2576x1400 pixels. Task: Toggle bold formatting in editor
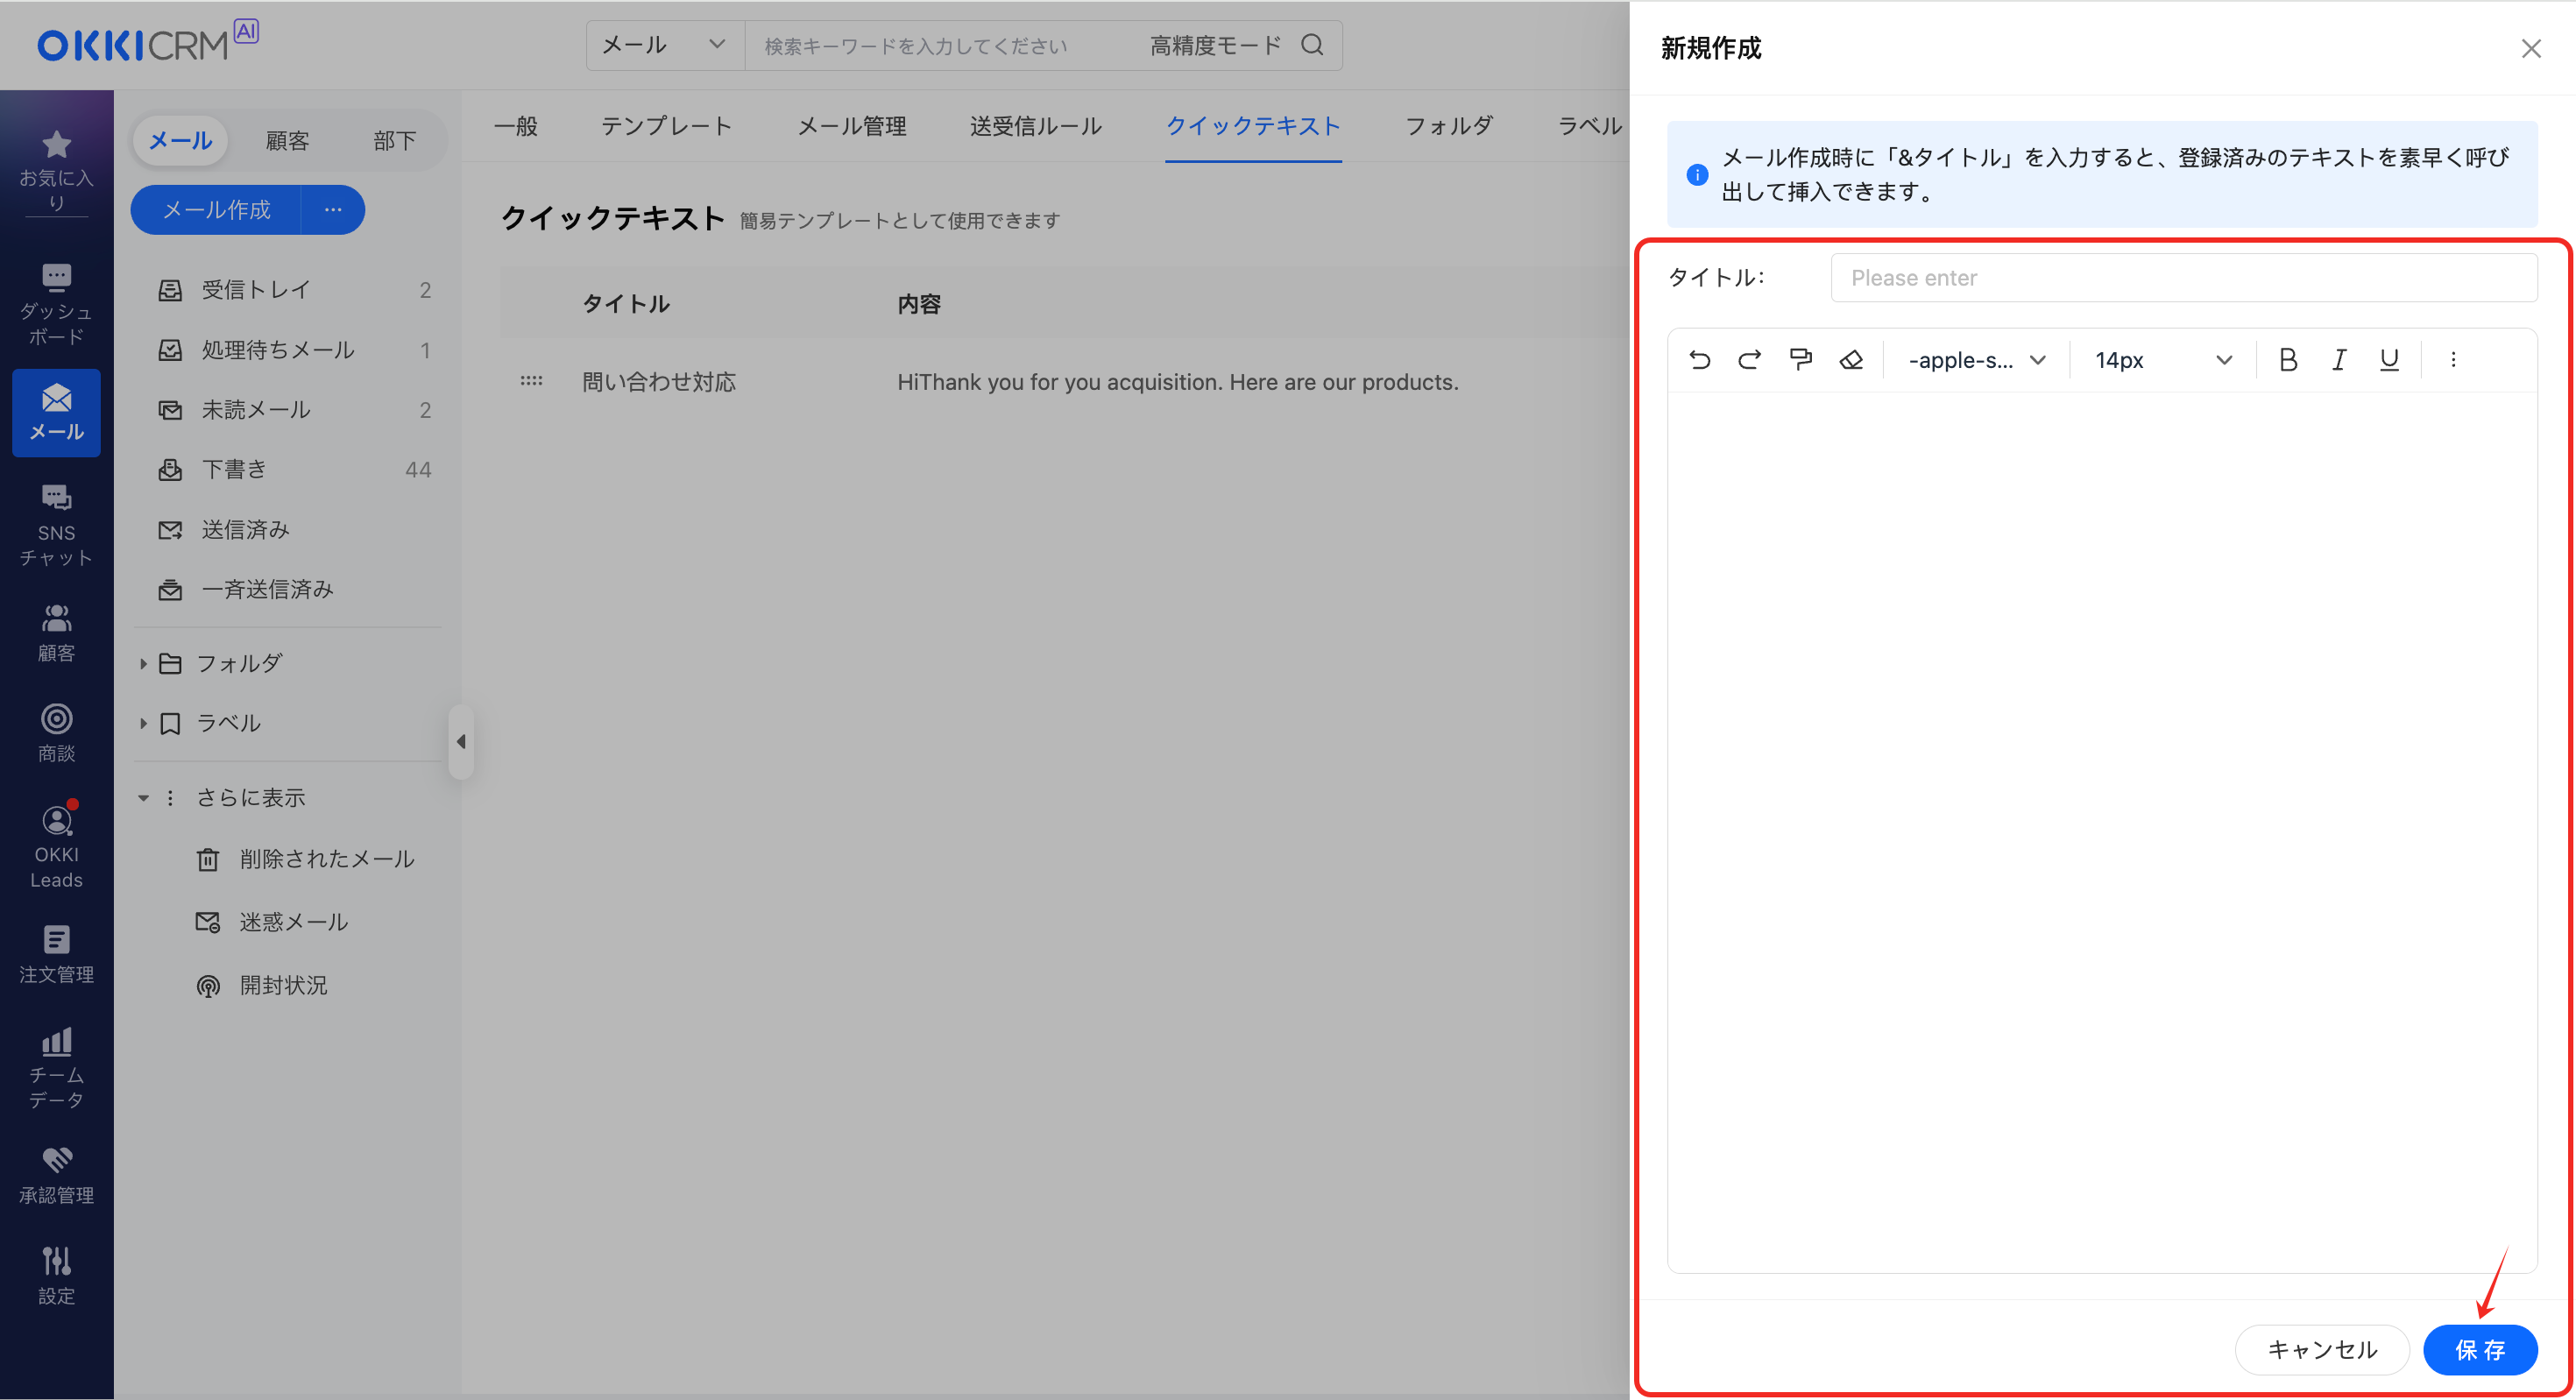click(x=2288, y=360)
